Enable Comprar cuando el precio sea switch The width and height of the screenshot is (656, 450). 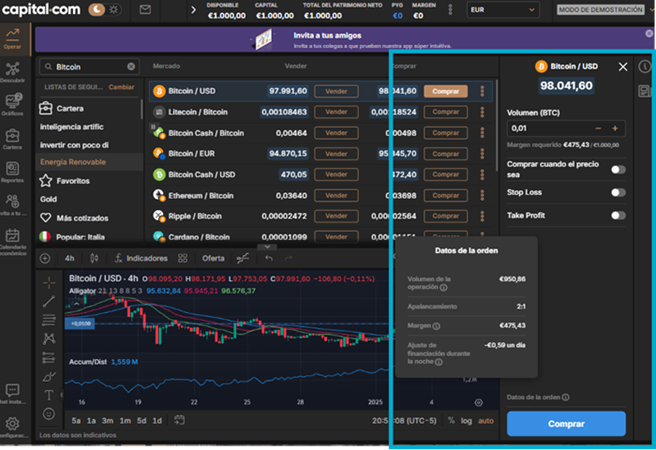point(618,169)
